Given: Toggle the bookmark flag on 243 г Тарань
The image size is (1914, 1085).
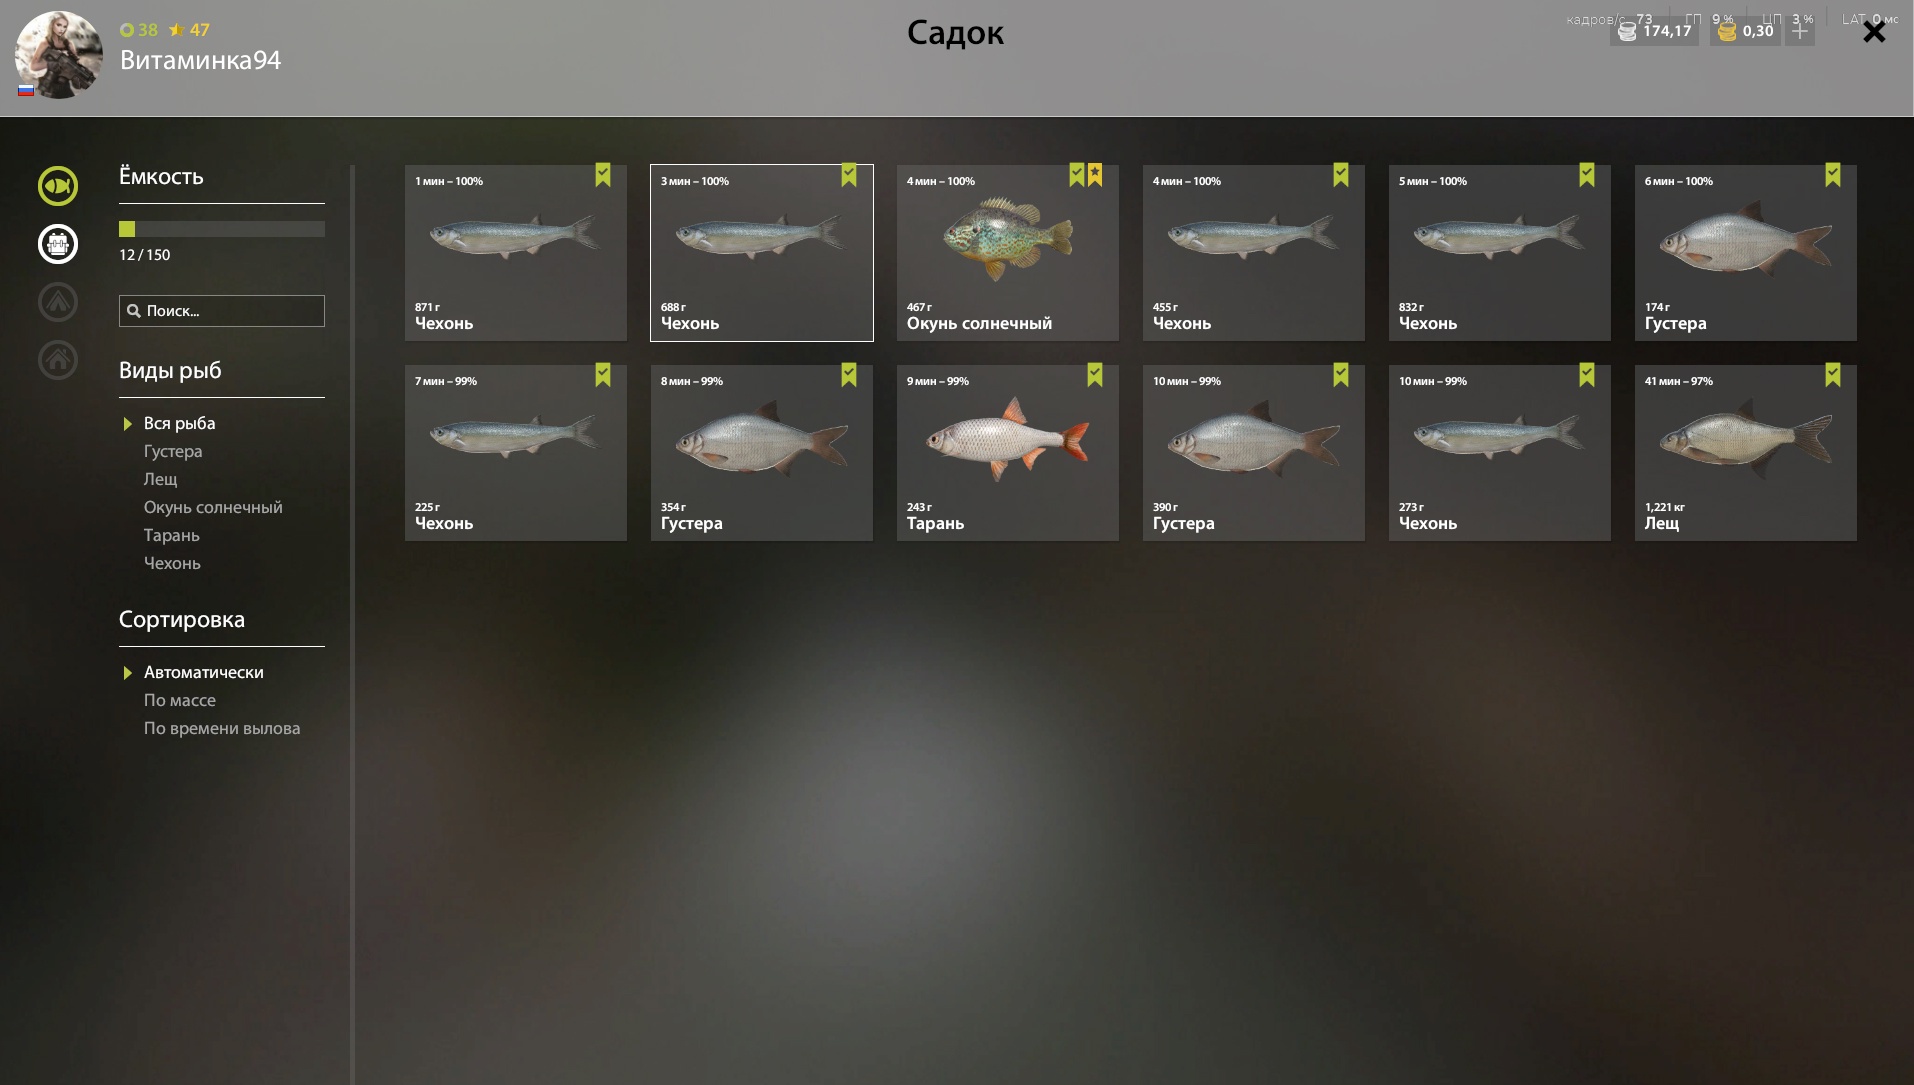Looking at the screenshot, I should pos(1095,375).
